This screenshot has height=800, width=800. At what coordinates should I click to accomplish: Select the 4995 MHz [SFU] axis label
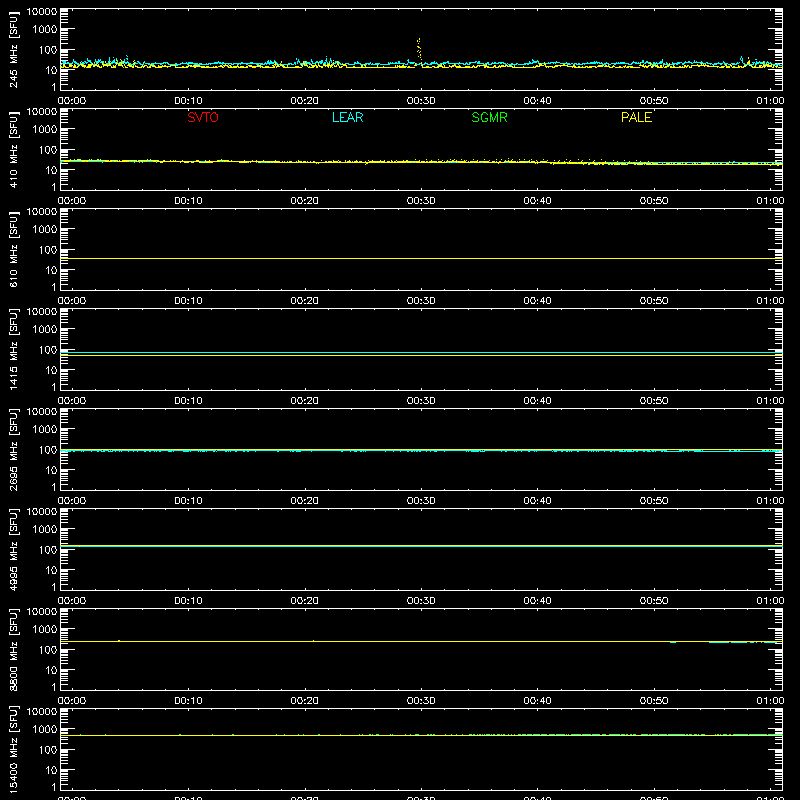point(13,549)
